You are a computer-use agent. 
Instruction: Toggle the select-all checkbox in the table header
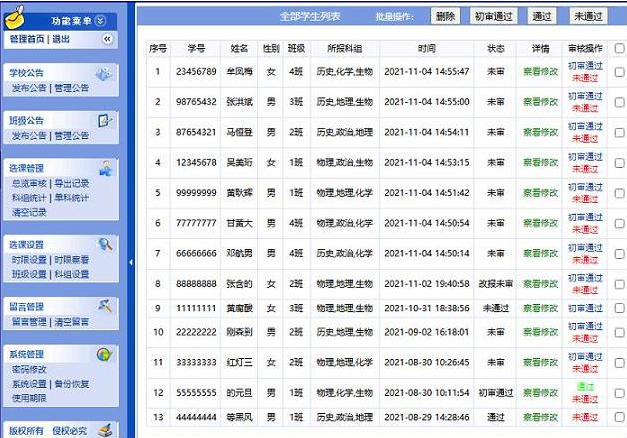[619, 47]
